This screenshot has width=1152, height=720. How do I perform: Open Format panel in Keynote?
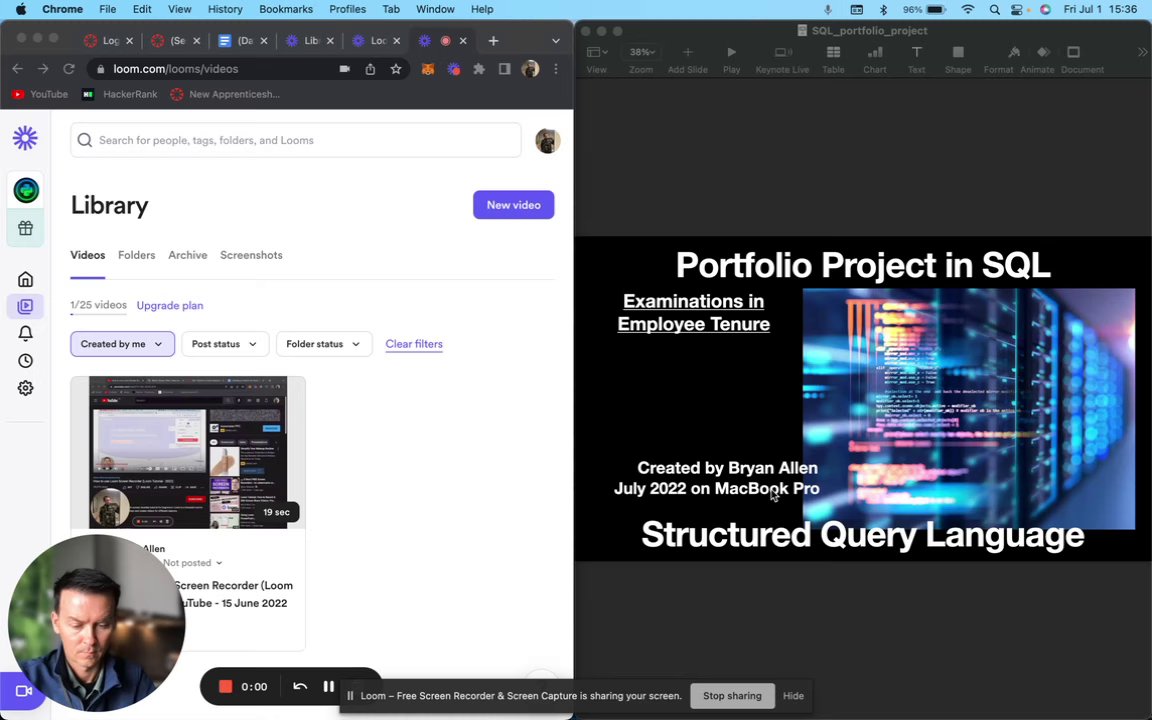(x=998, y=59)
